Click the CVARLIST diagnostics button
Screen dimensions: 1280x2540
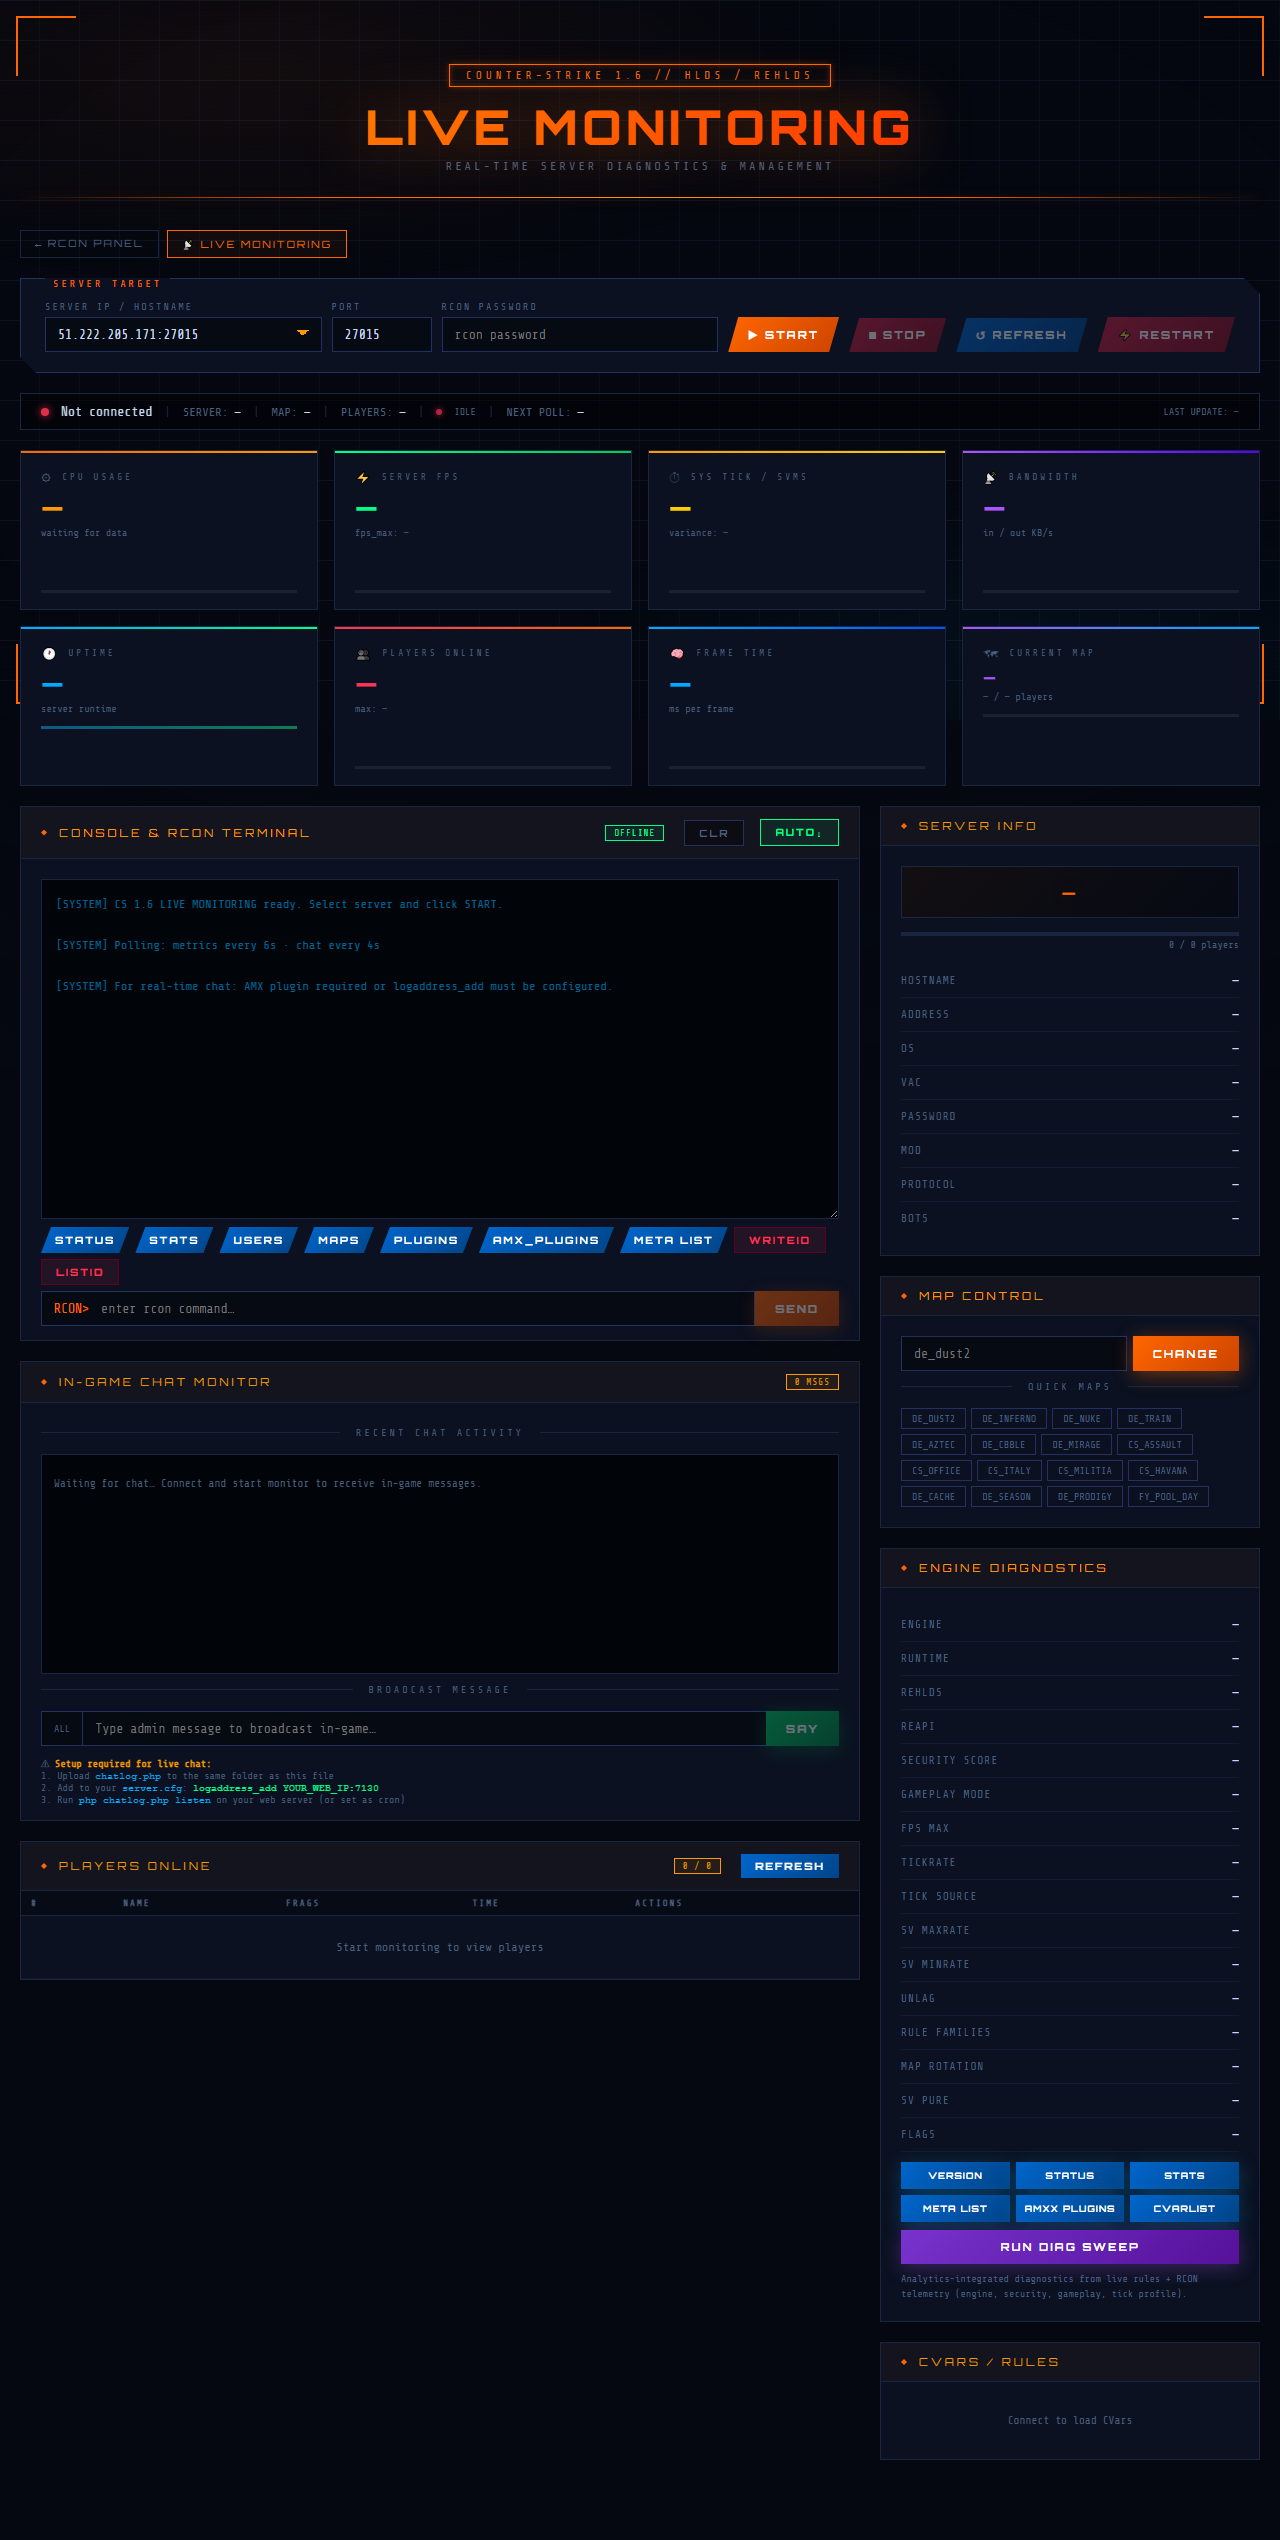[x=1184, y=2208]
